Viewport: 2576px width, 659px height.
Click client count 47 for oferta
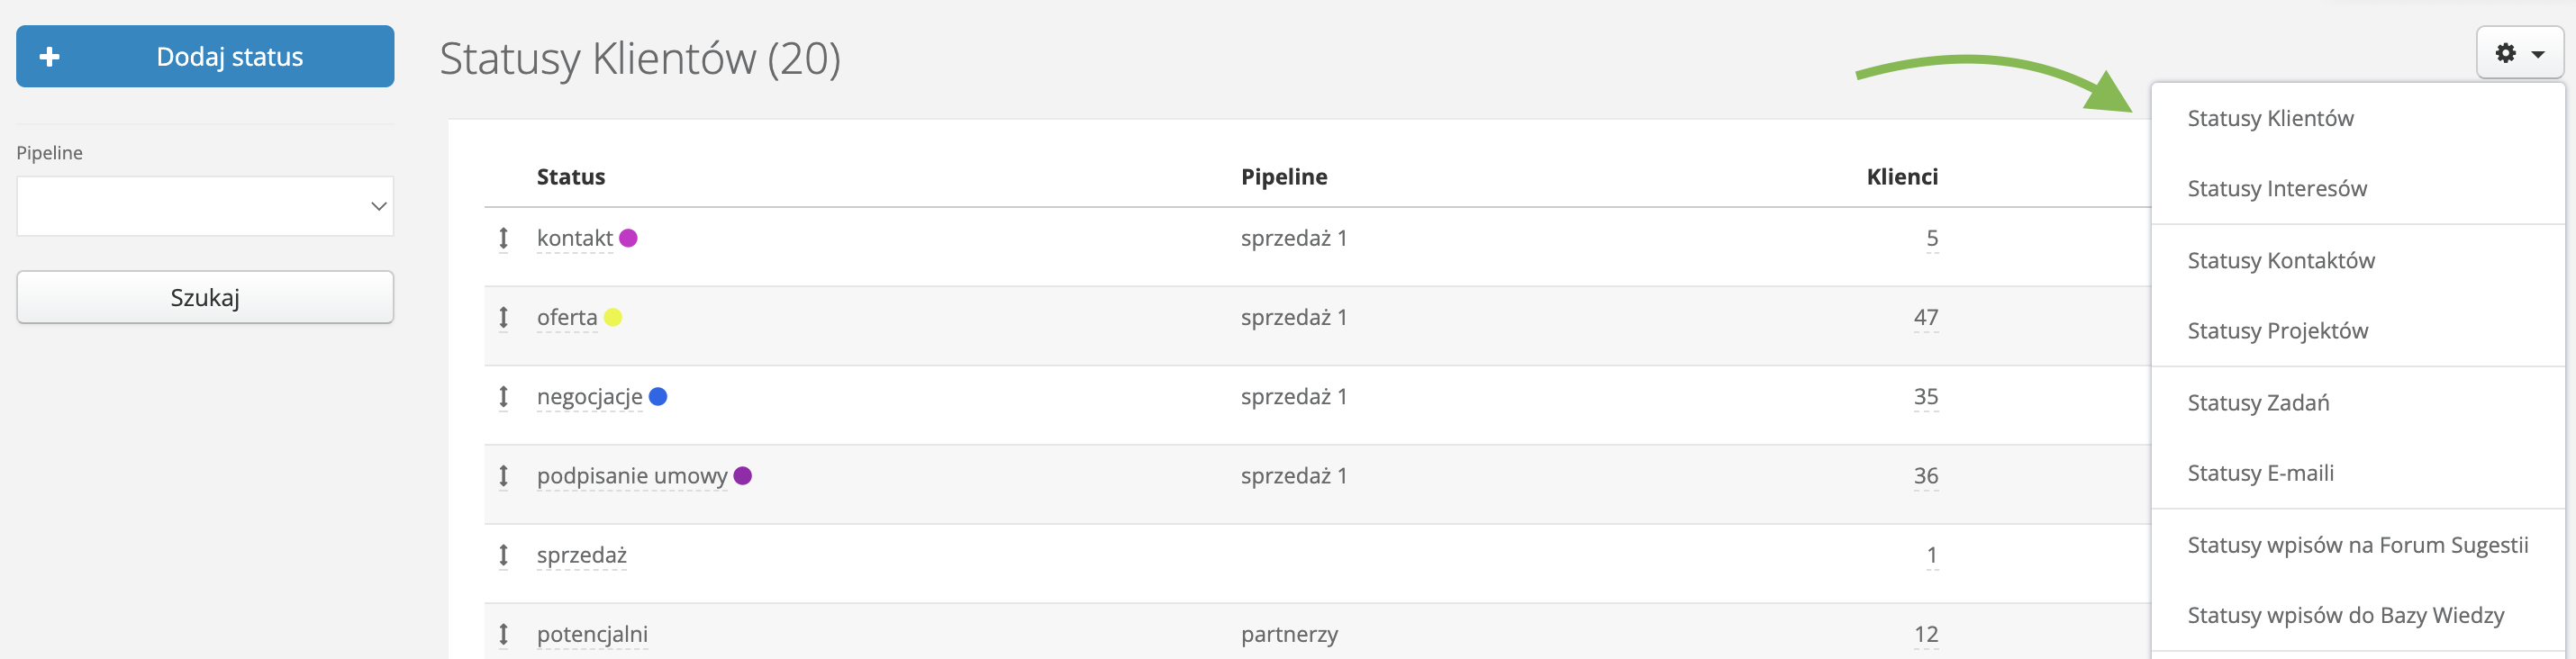[1925, 317]
